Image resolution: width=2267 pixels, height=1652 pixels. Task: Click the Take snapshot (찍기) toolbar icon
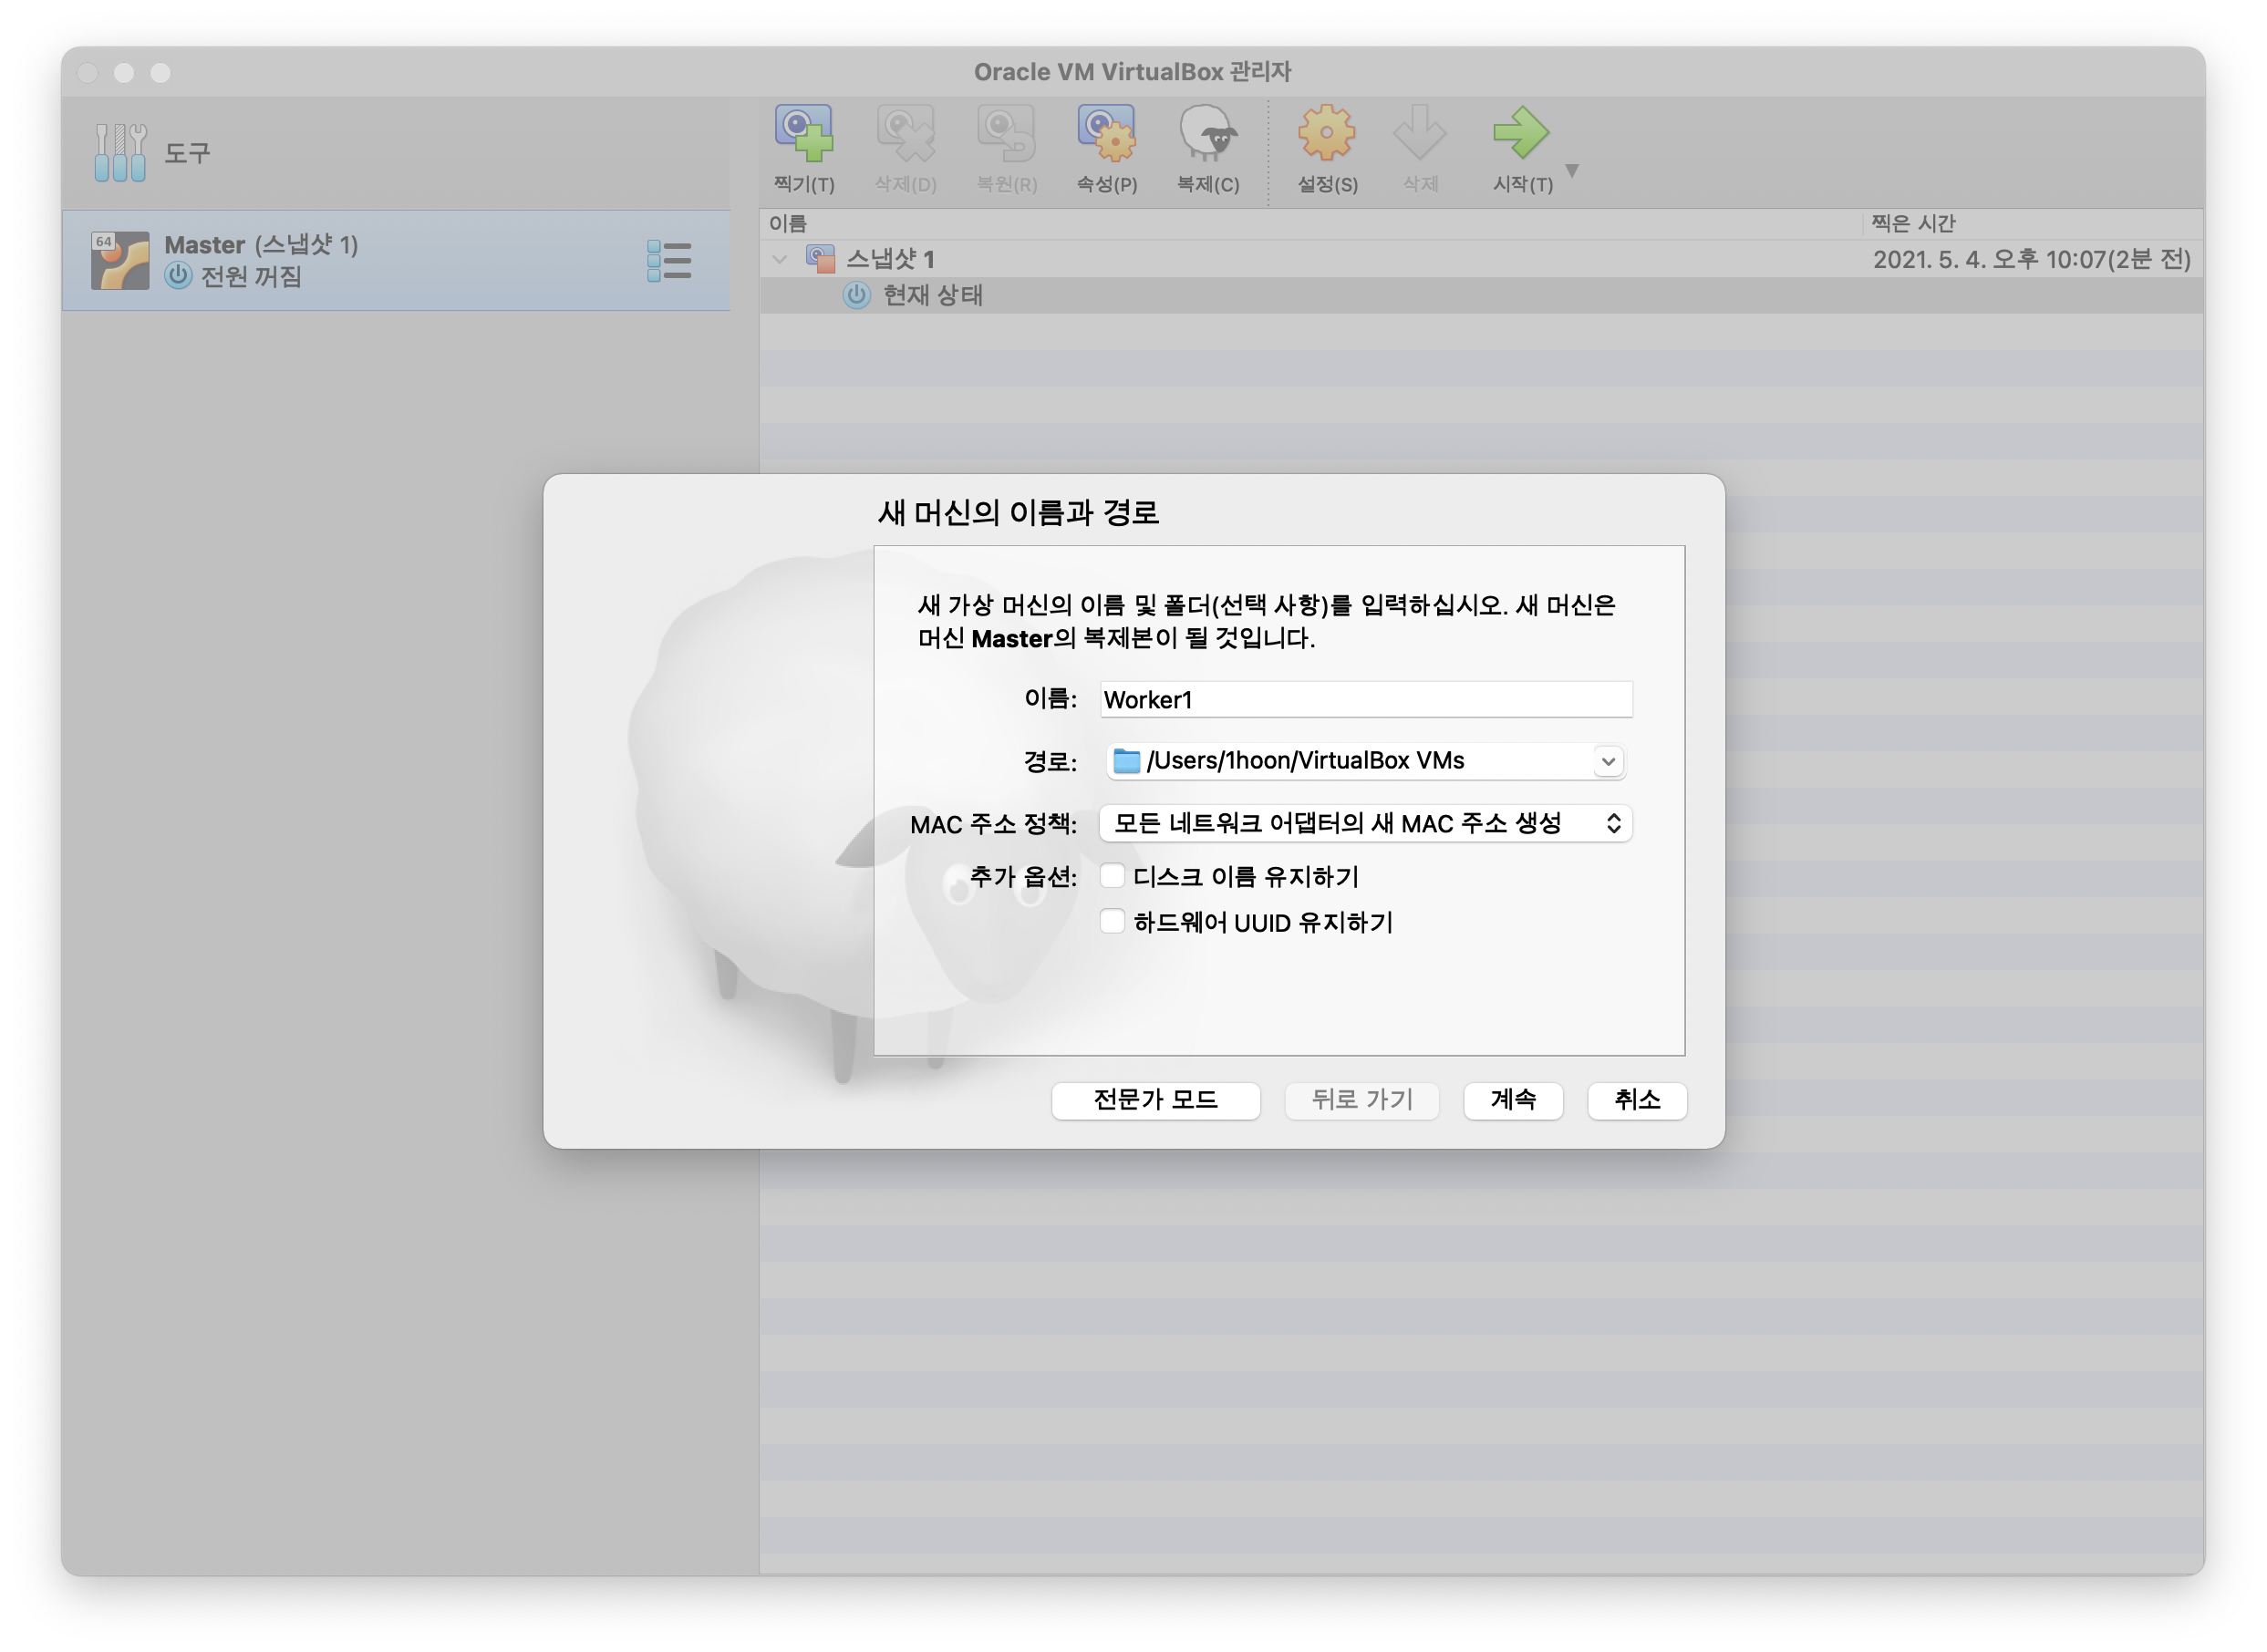[804, 134]
